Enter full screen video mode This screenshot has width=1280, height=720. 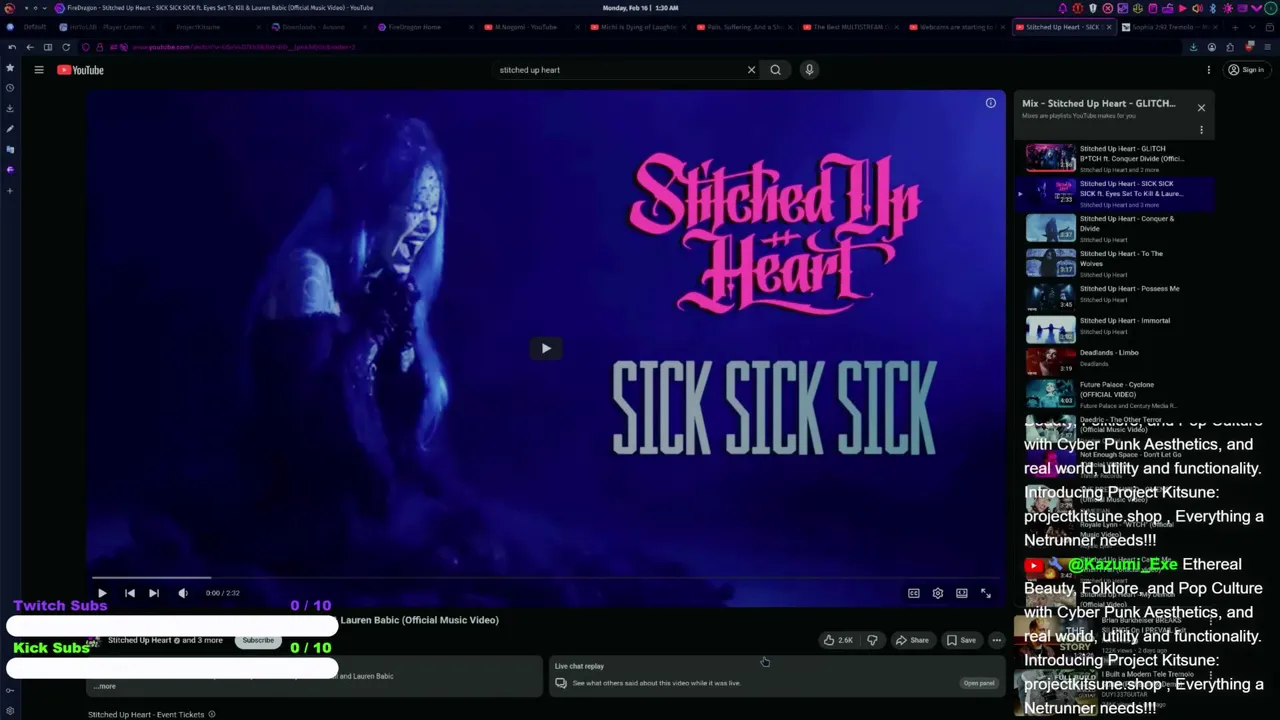pyautogui.click(x=986, y=593)
